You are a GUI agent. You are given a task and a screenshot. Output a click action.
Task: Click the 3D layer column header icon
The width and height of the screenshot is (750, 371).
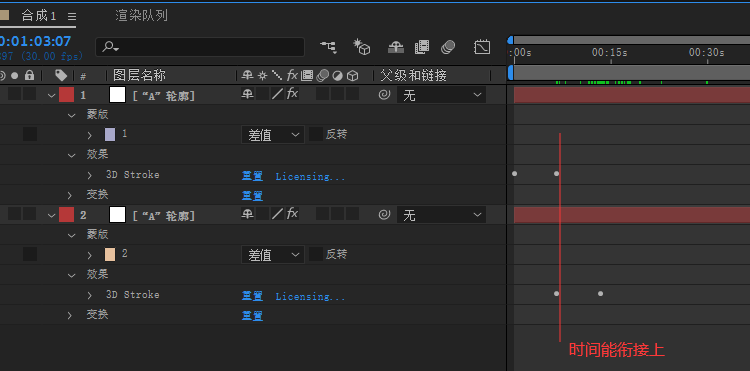[353, 76]
